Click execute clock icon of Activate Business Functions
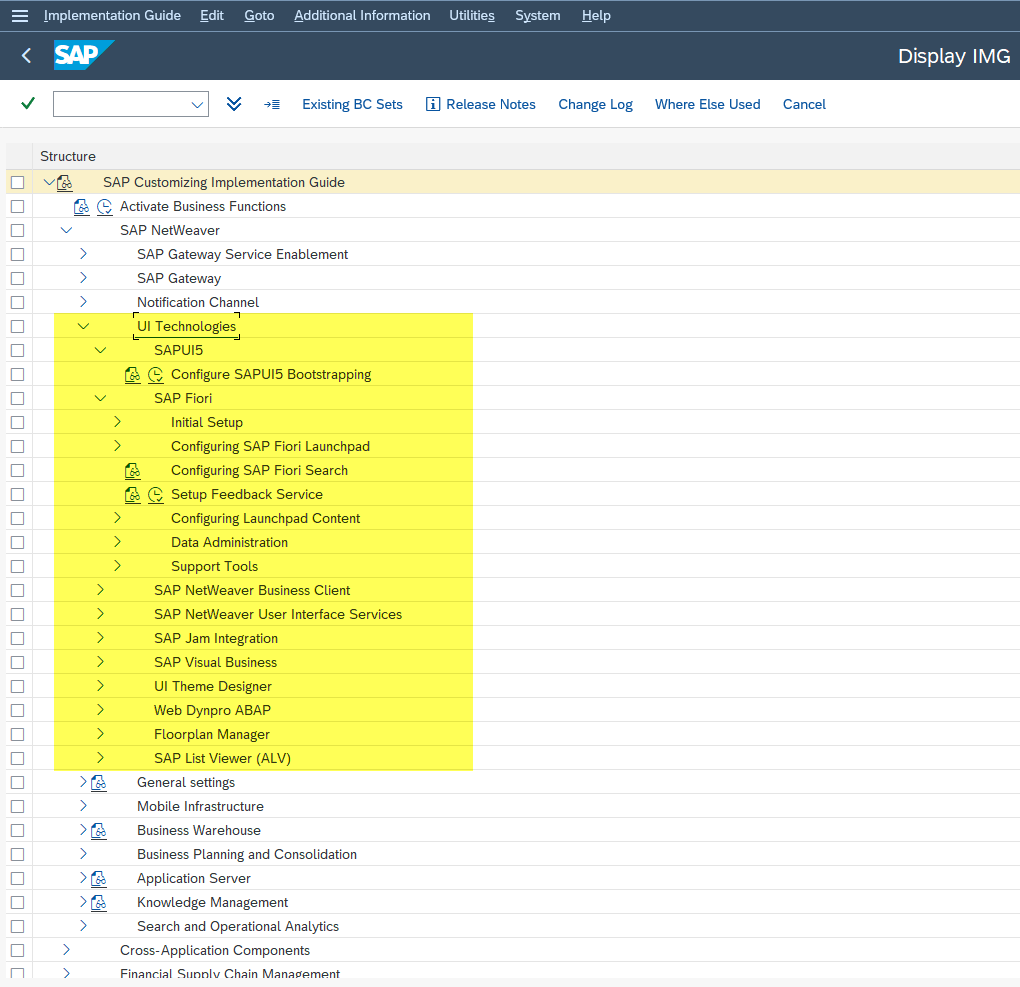 (x=104, y=207)
